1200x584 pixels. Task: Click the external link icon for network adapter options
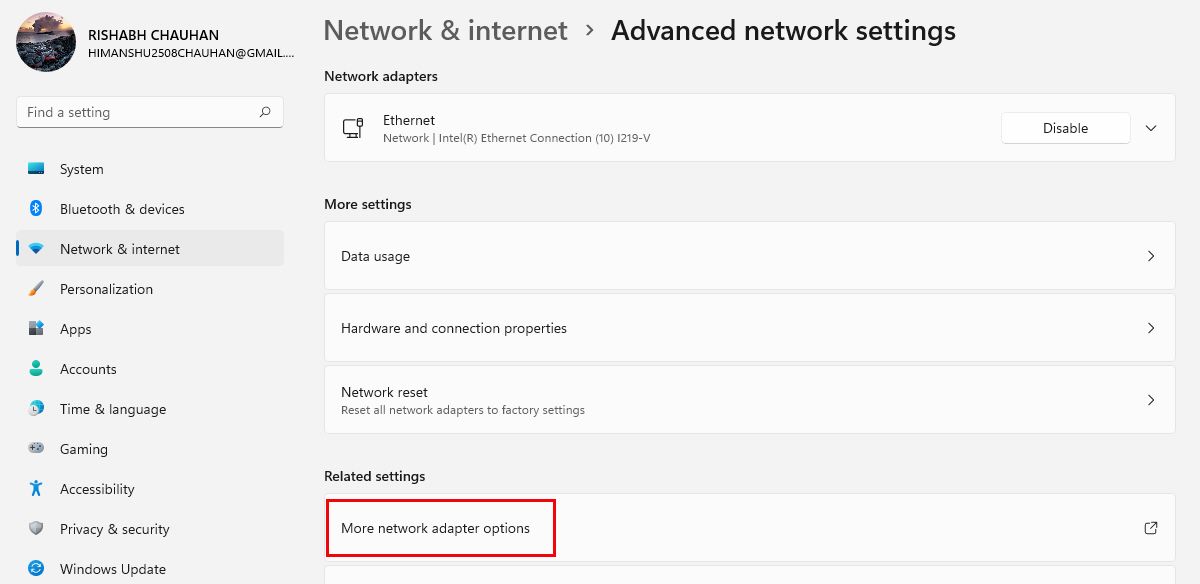click(1150, 528)
